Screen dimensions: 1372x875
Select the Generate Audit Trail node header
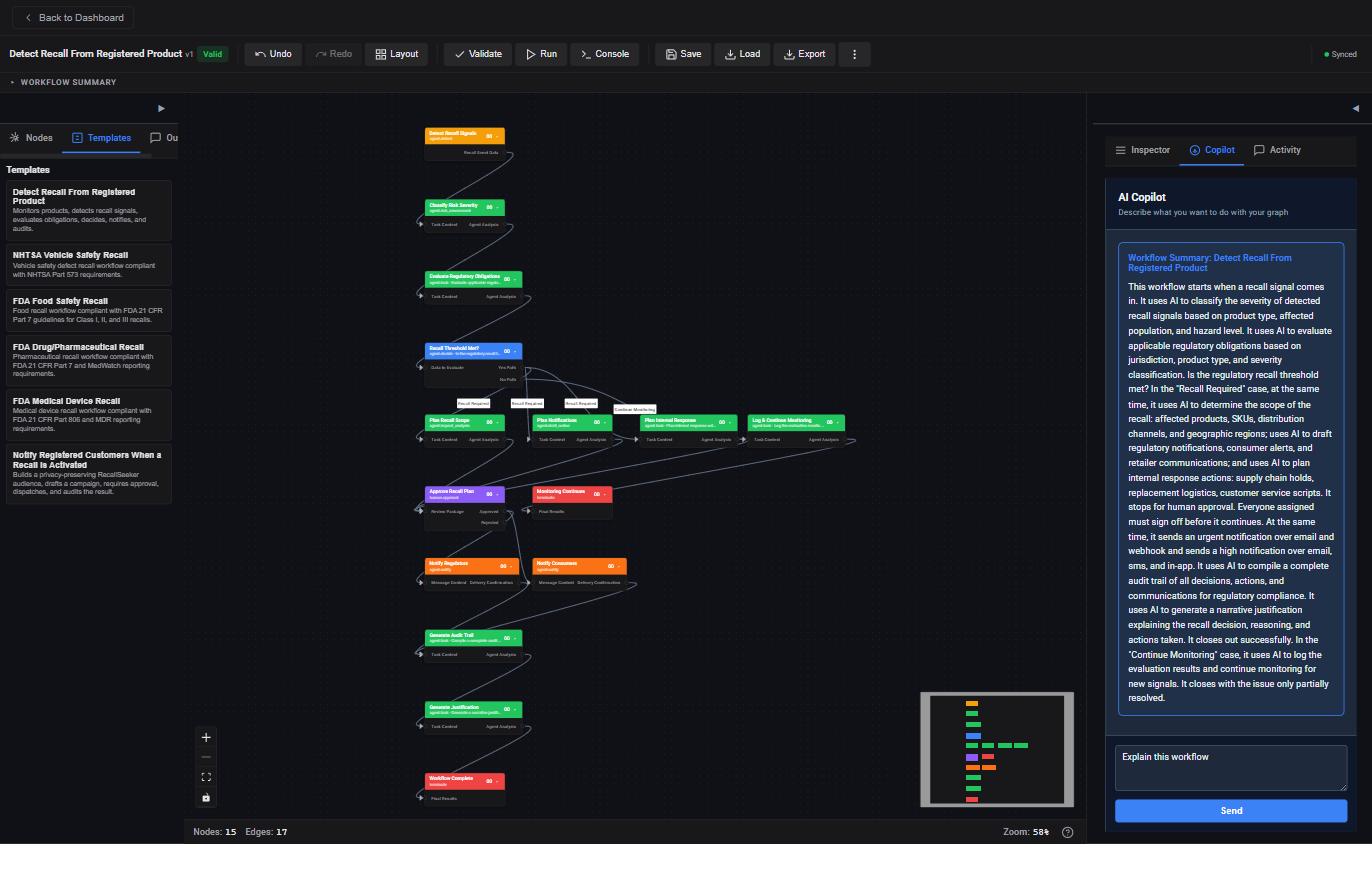[x=473, y=638]
